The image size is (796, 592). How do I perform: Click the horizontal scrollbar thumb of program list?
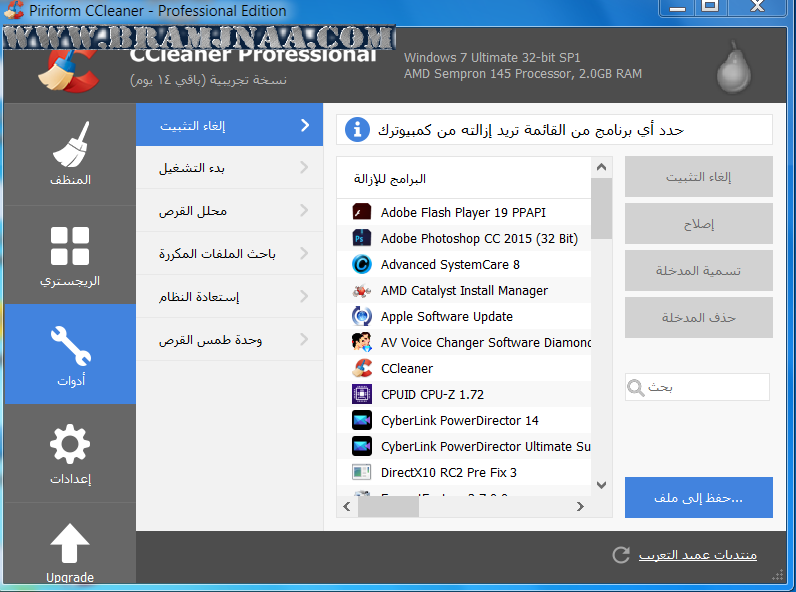click(x=388, y=506)
